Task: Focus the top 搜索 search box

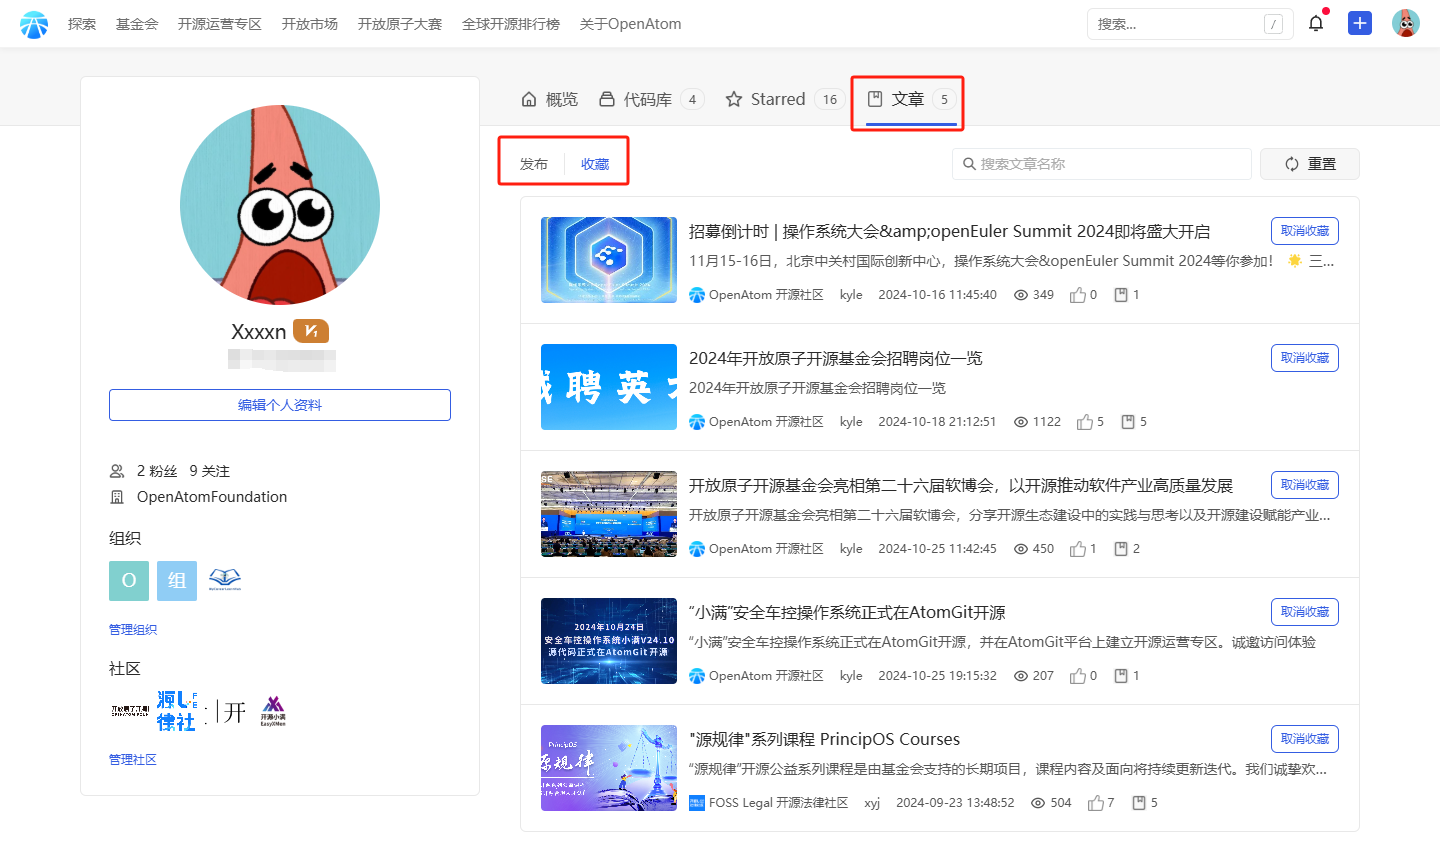Action: click(x=1190, y=24)
